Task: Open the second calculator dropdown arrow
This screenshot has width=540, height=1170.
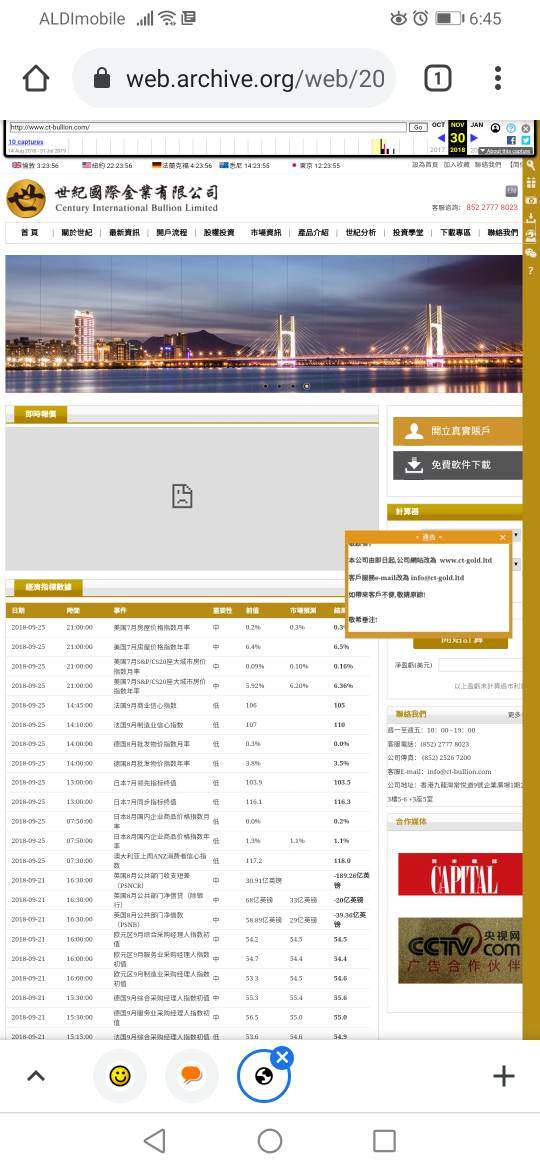Action: click(517, 564)
